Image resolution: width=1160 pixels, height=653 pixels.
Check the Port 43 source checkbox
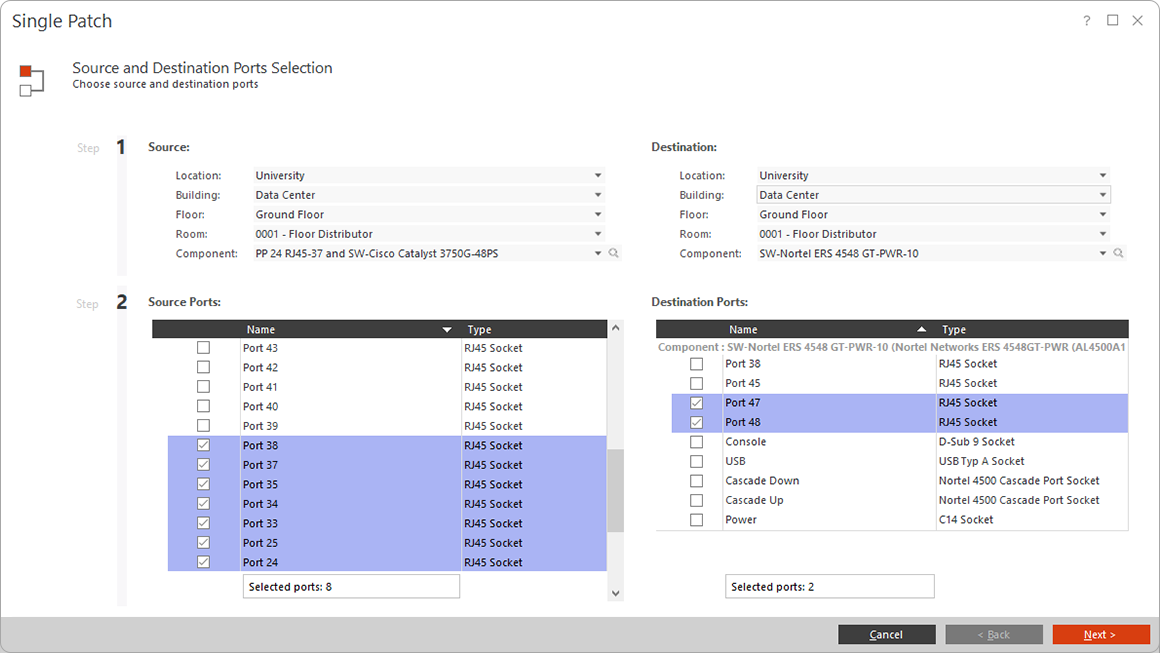click(x=204, y=348)
